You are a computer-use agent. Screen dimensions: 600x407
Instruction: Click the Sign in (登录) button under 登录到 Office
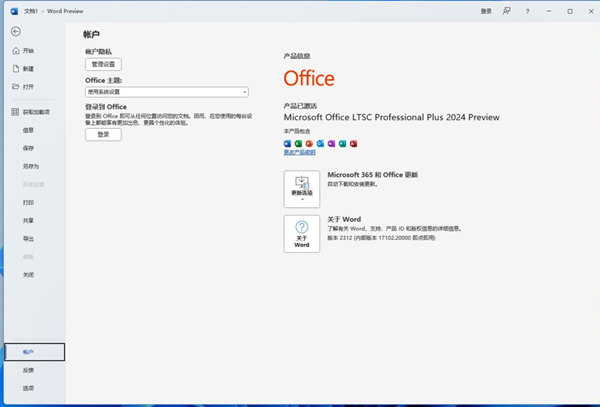103,135
